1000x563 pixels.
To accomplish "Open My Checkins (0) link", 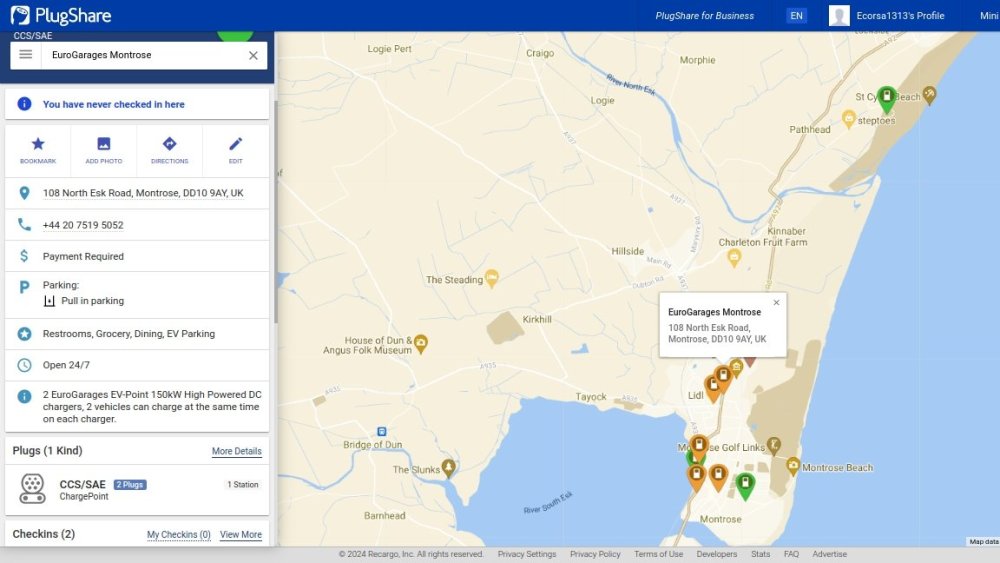I will (x=179, y=534).
